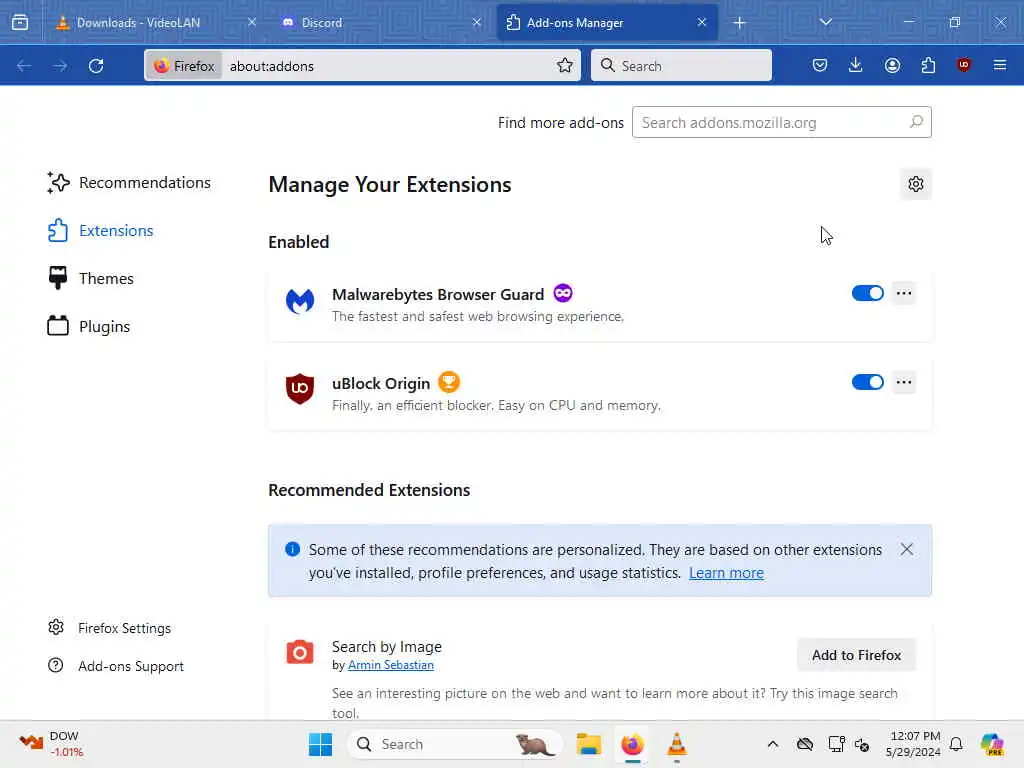1024x768 pixels.
Task: Open VLC cone icon in taskbar
Action: pyautogui.click(x=677, y=744)
